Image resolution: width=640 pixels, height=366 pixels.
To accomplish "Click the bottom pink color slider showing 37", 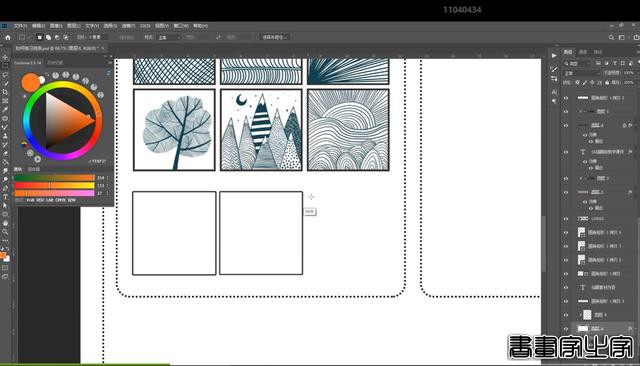I will [54, 193].
